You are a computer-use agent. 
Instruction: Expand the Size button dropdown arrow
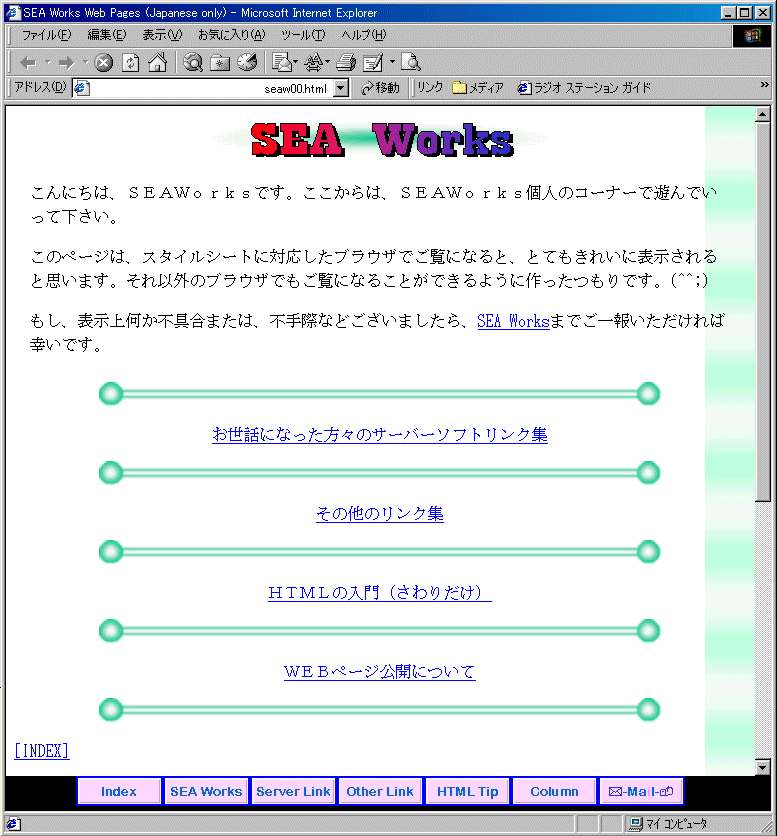pos(327,63)
